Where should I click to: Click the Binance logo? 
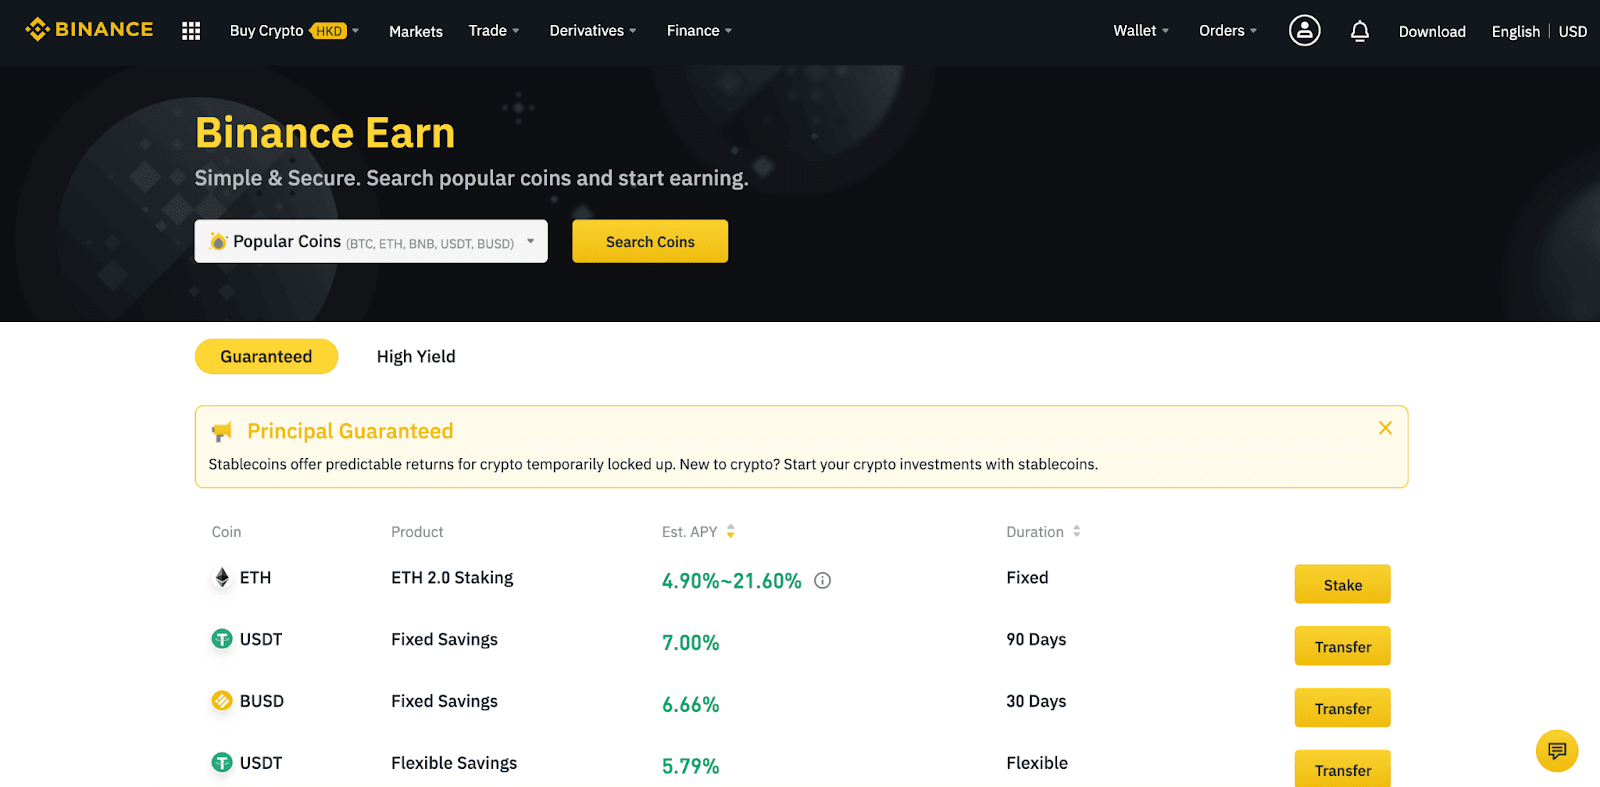coord(89,30)
